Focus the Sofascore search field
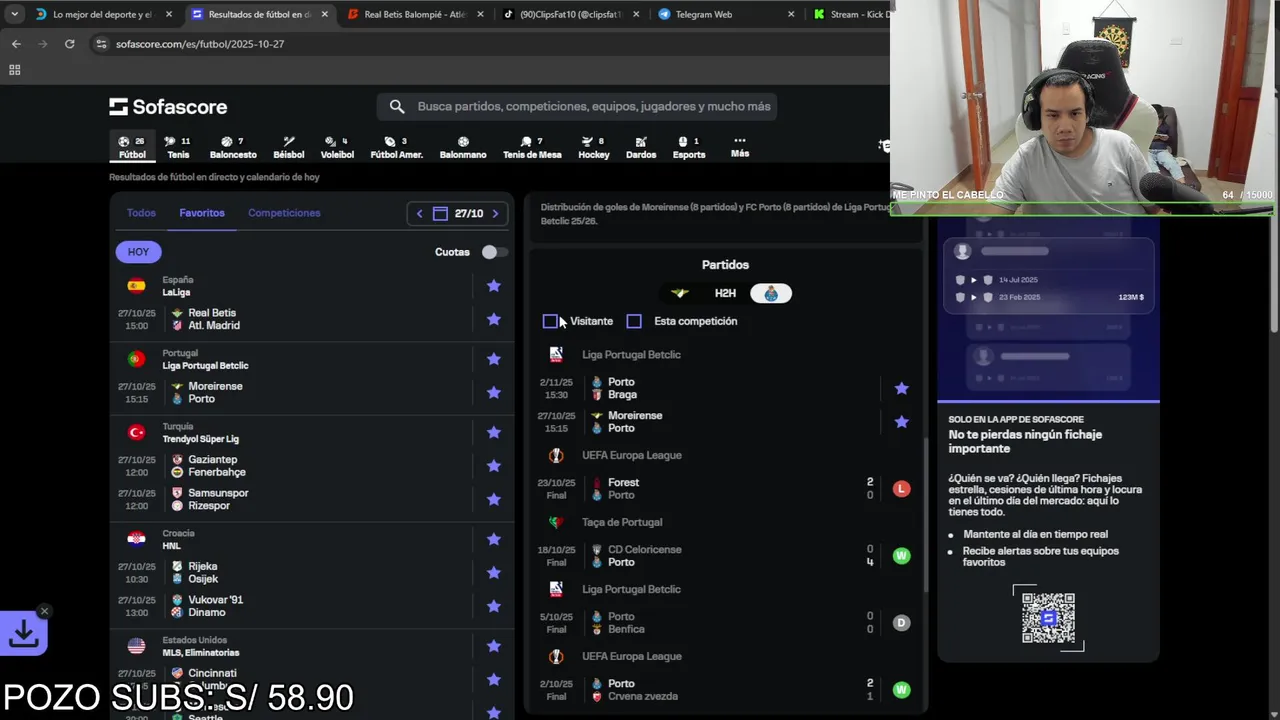 [577, 106]
